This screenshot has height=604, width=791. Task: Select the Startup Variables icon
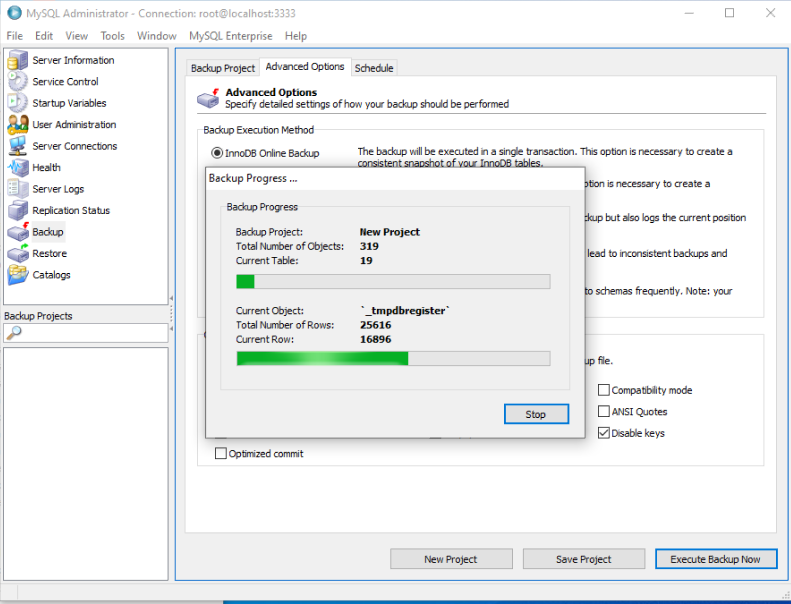coord(18,104)
